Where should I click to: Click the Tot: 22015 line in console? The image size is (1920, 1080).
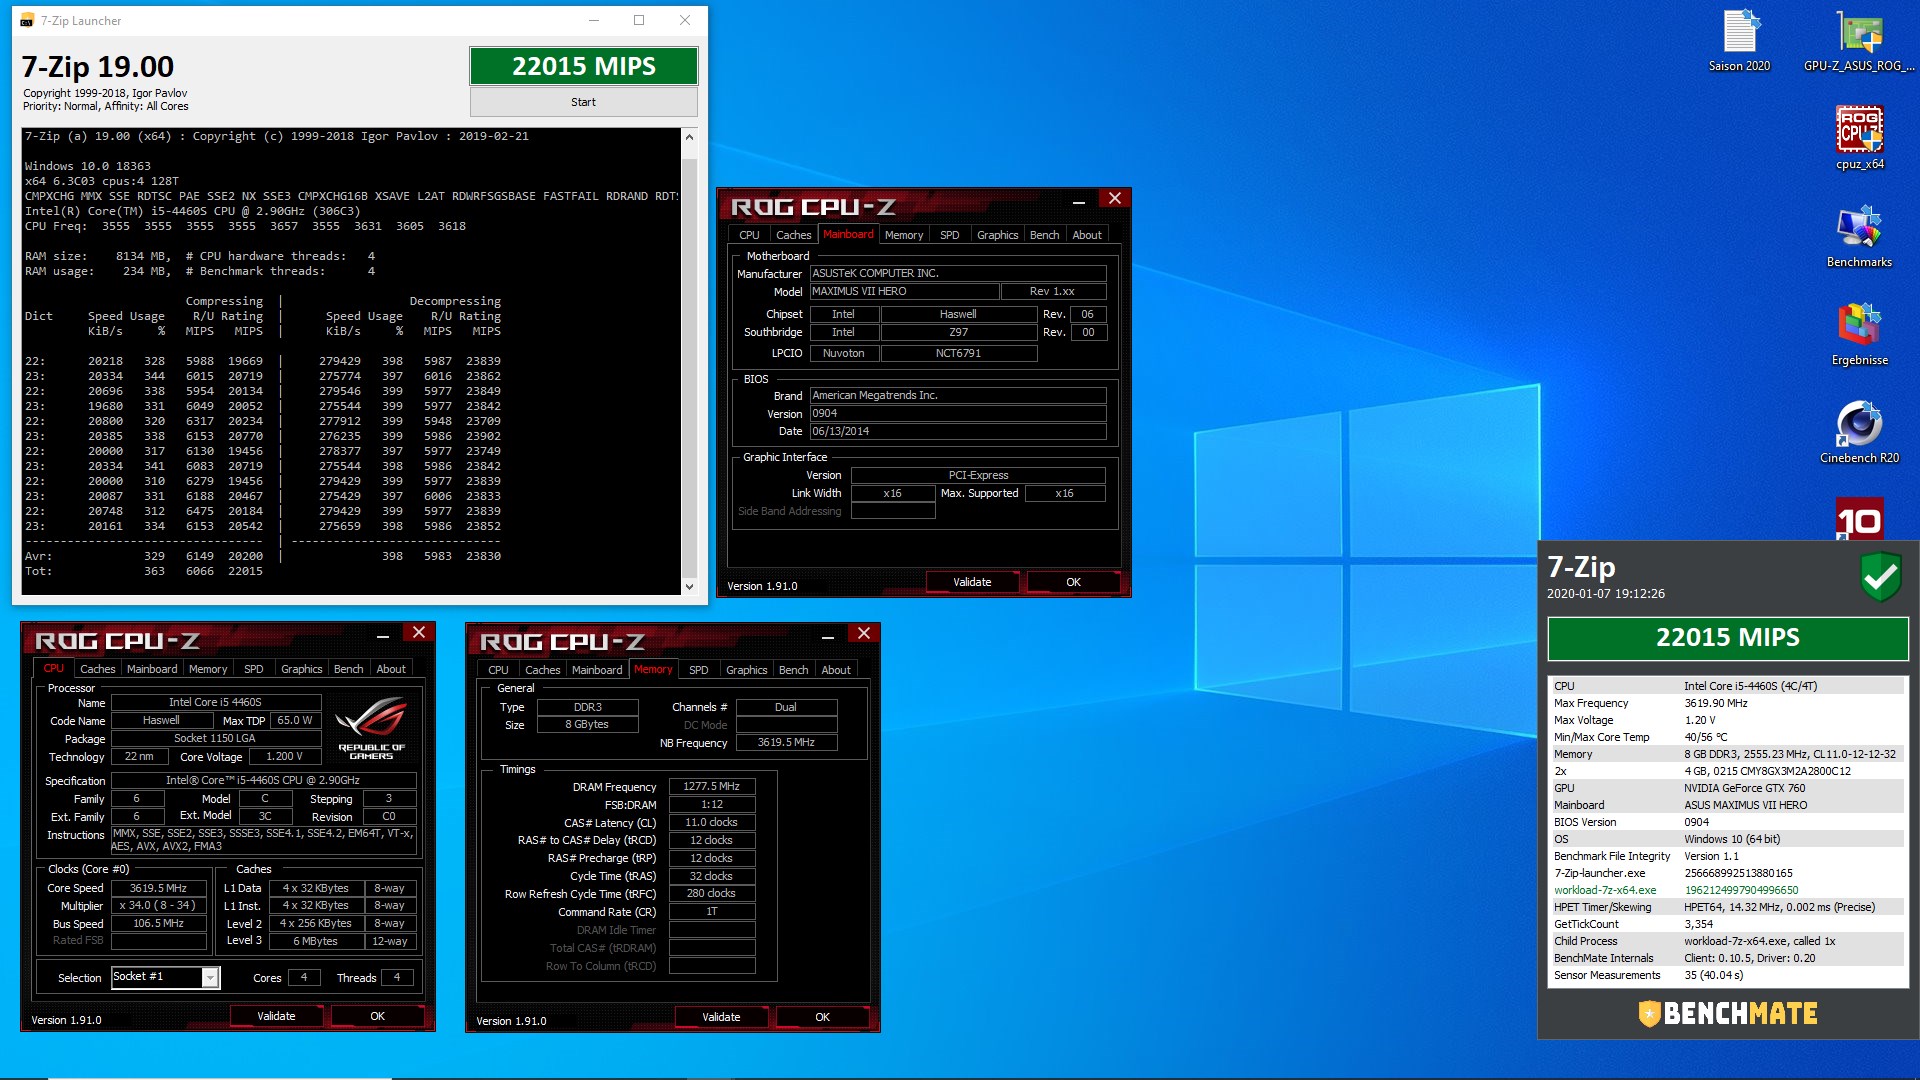click(144, 571)
